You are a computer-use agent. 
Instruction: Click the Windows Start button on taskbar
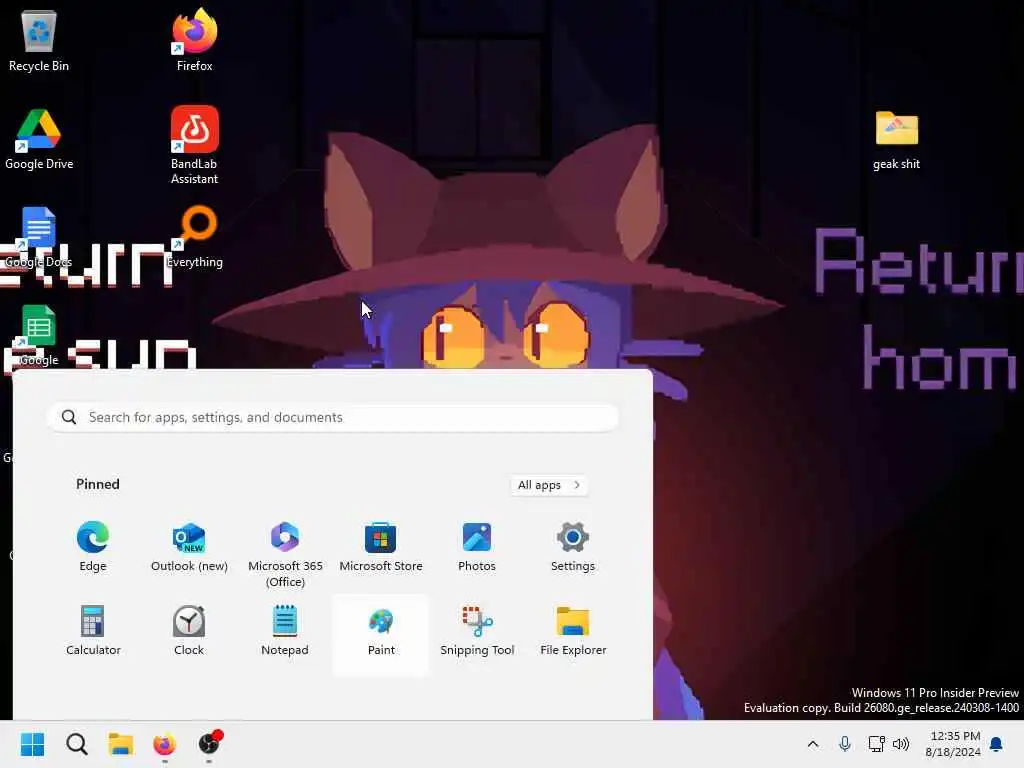coord(32,744)
